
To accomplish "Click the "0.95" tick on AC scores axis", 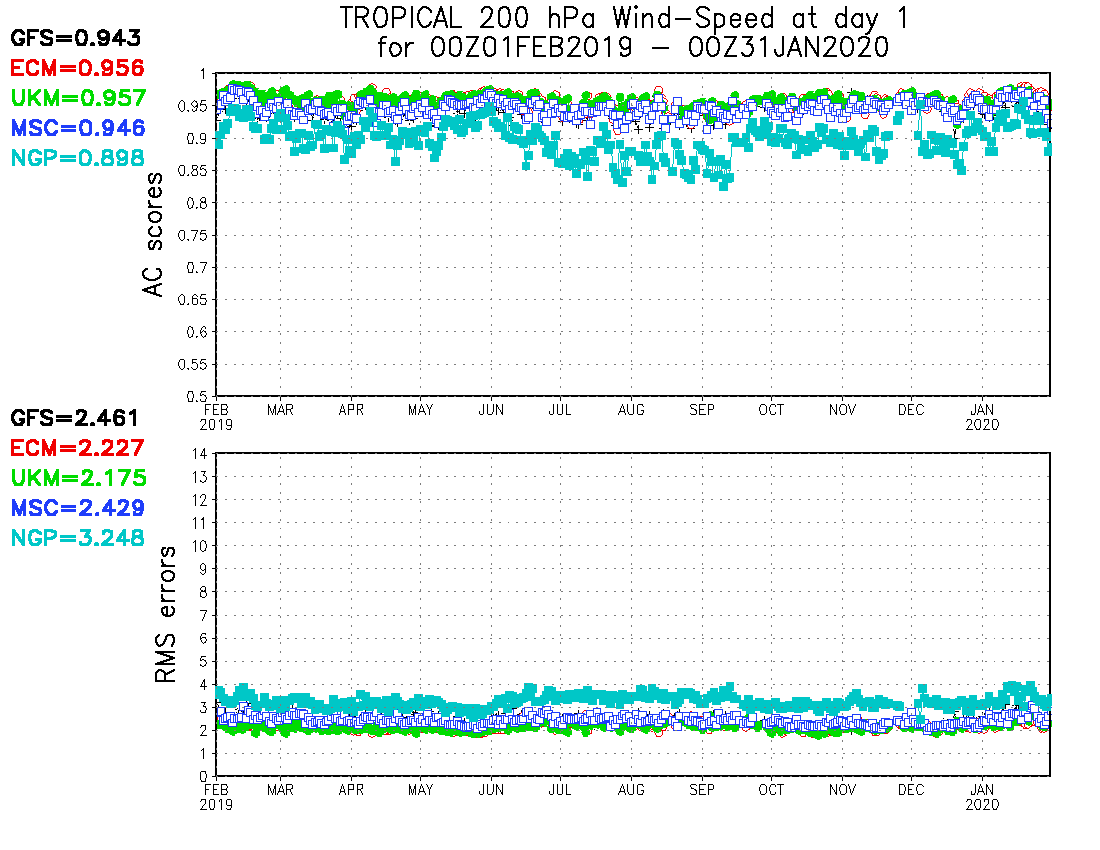I will coord(194,107).
